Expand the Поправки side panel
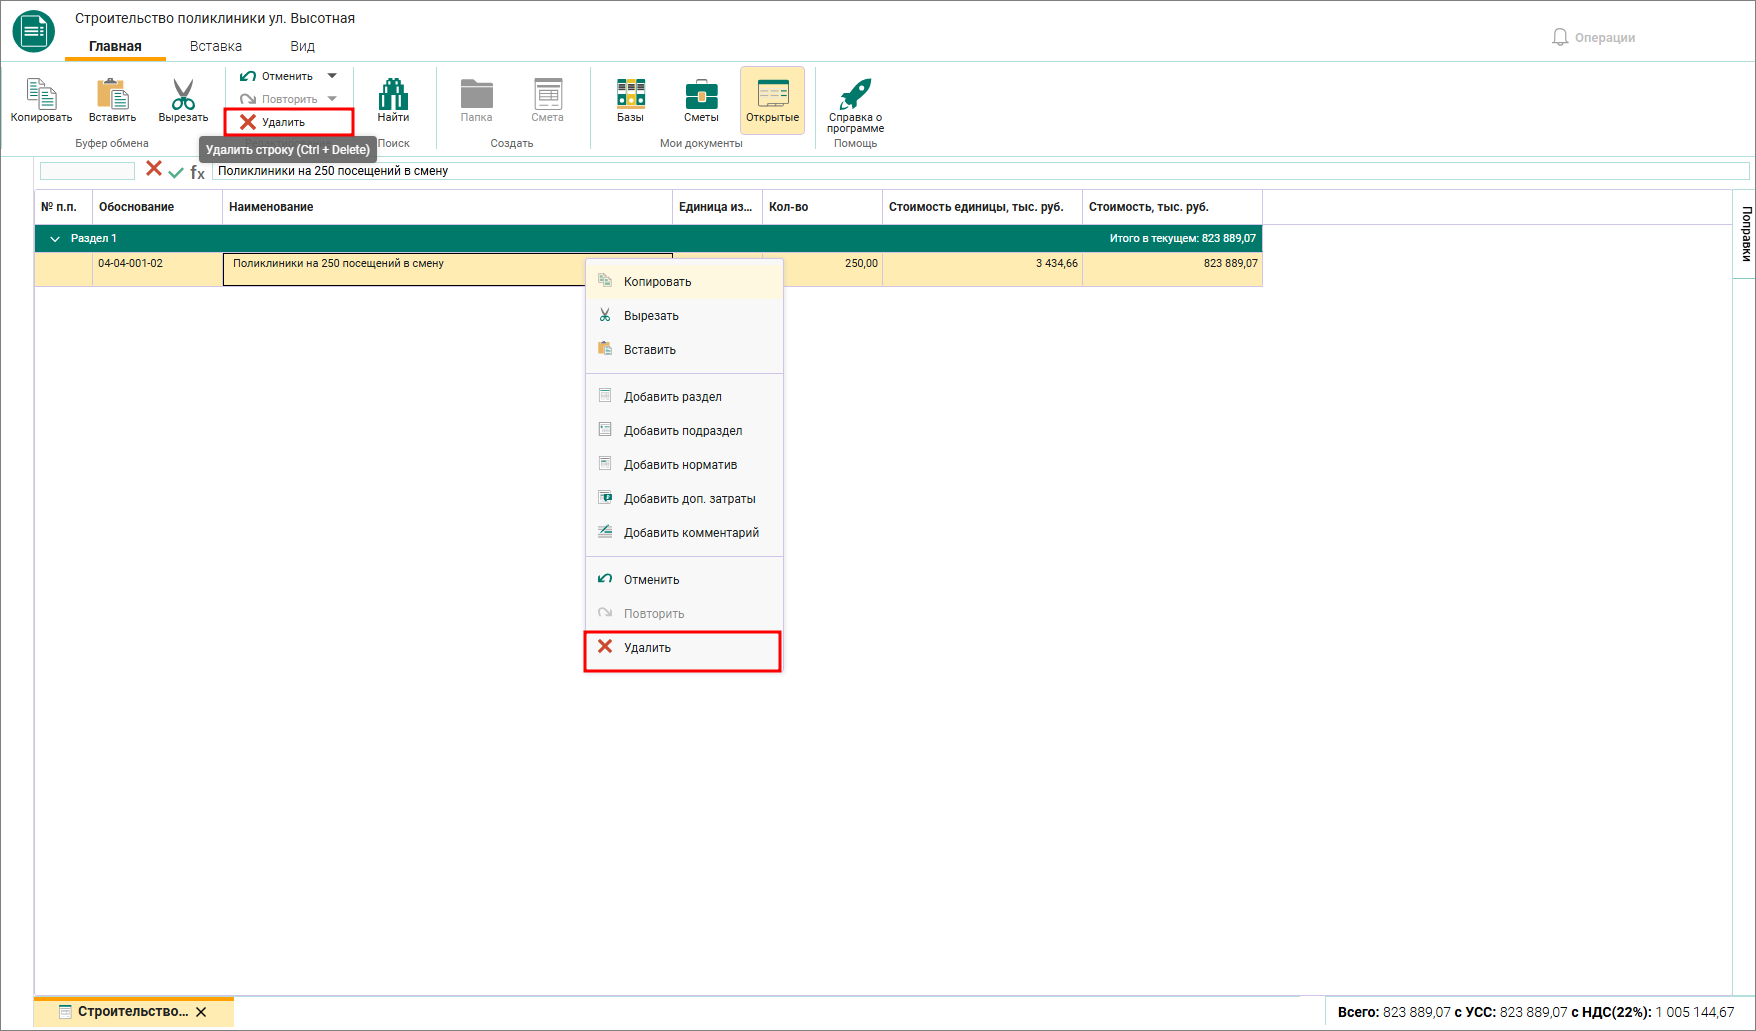Screen dimensions: 1756x1031 pos(1746,233)
